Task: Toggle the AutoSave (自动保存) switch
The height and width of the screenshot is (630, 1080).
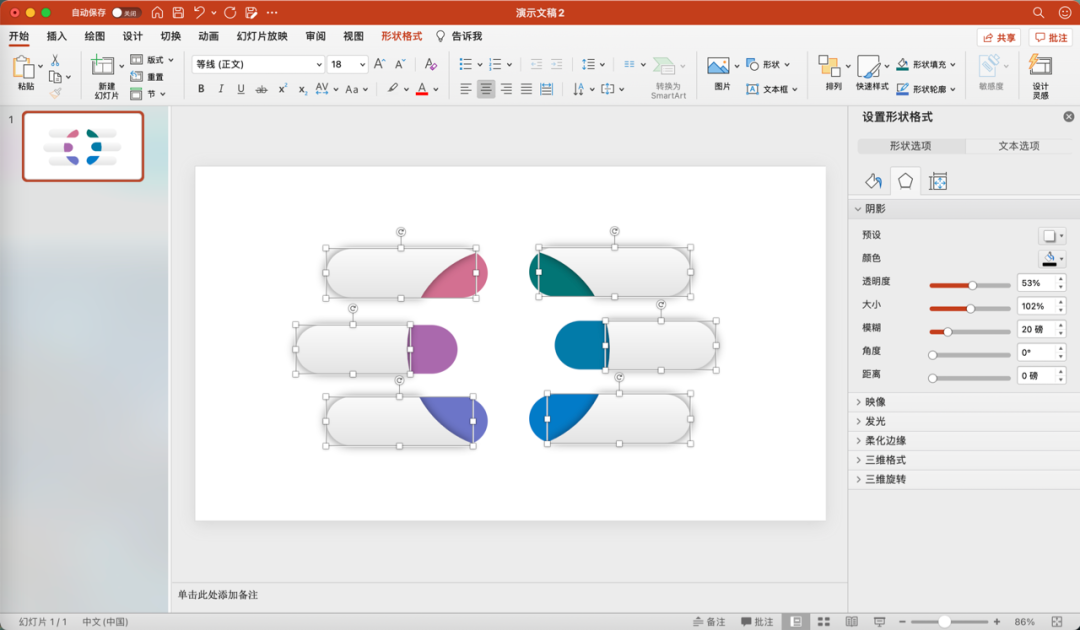Action: tap(125, 13)
